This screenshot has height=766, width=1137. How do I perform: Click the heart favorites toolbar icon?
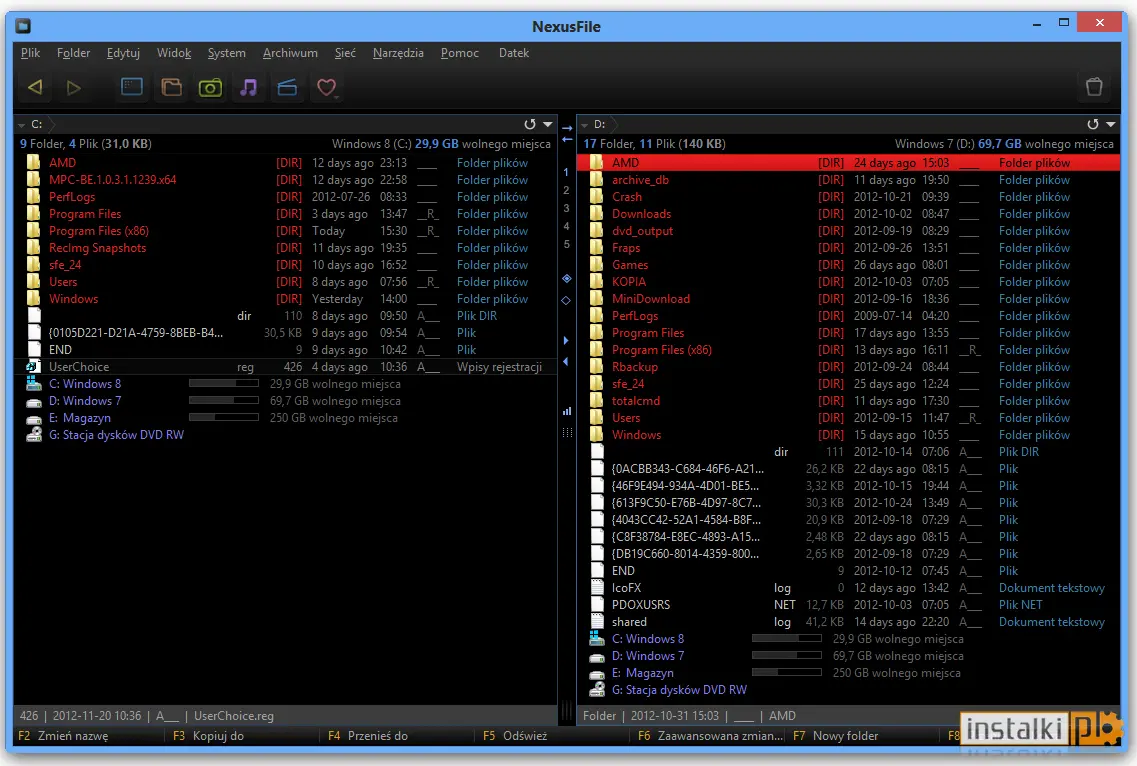(326, 88)
